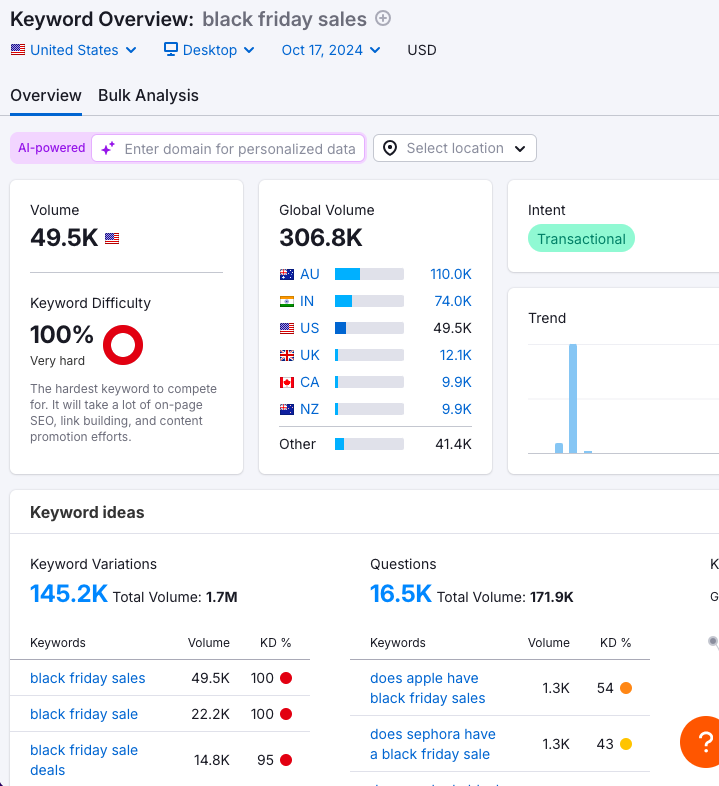719x786 pixels.
Task: Click the 'black friday sale deals' keyword link
Action: click(84, 760)
